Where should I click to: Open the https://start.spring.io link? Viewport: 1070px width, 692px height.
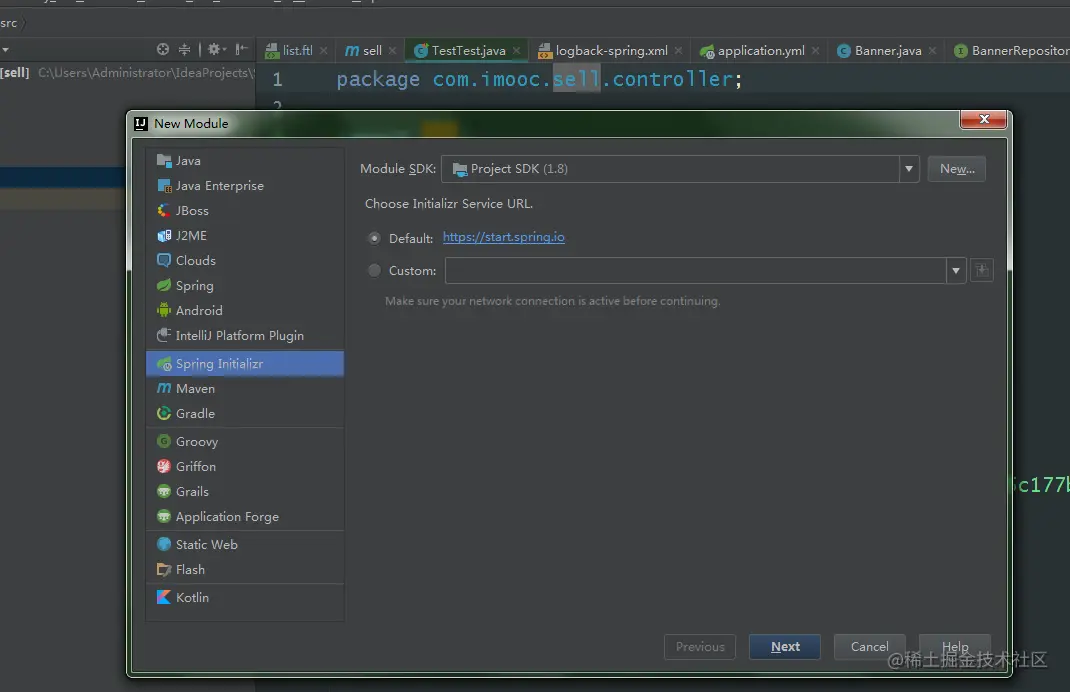coord(504,237)
